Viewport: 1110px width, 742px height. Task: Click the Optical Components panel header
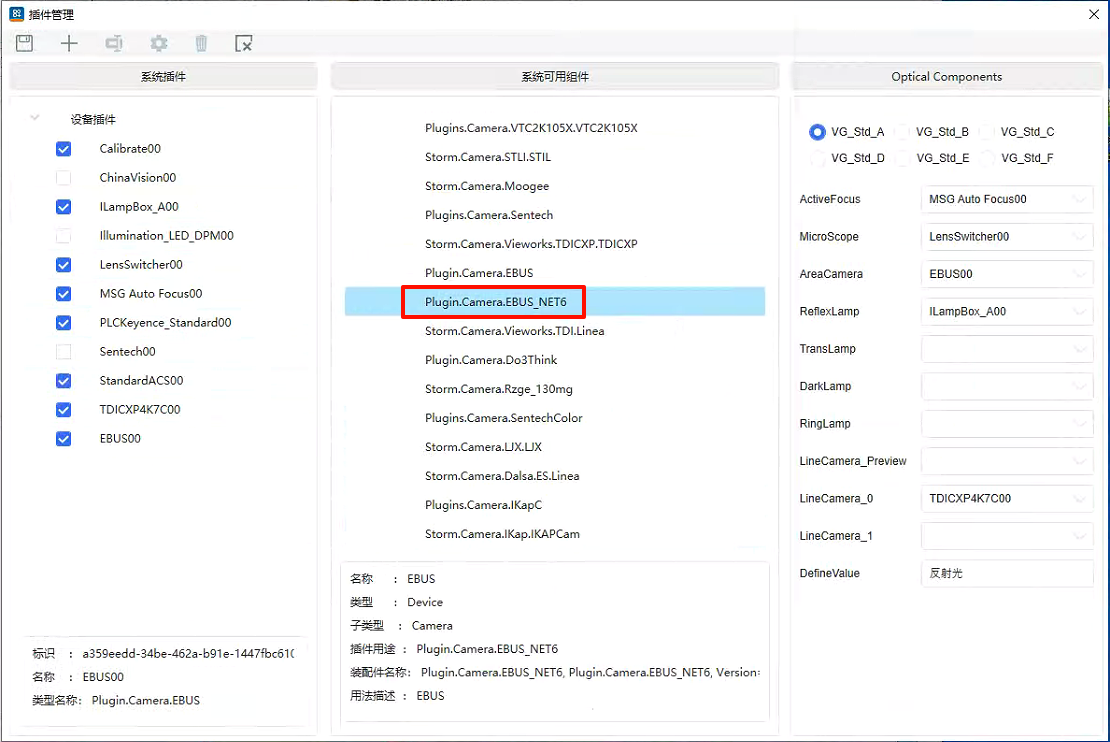[x=946, y=77]
